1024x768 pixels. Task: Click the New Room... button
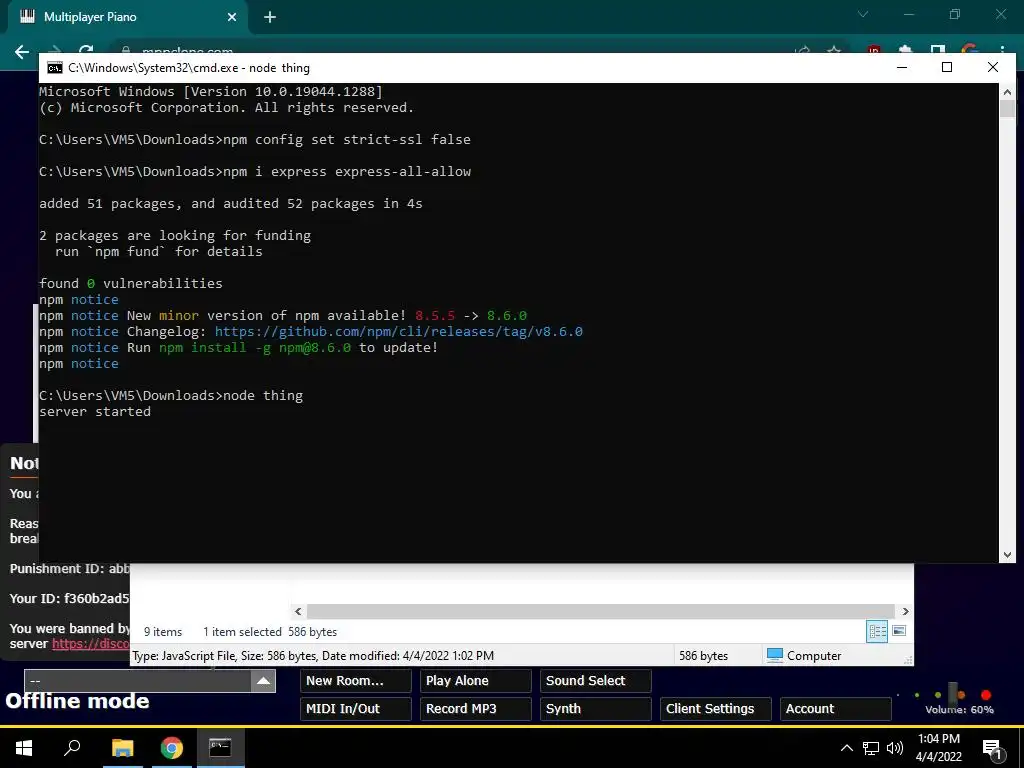(356, 681)
